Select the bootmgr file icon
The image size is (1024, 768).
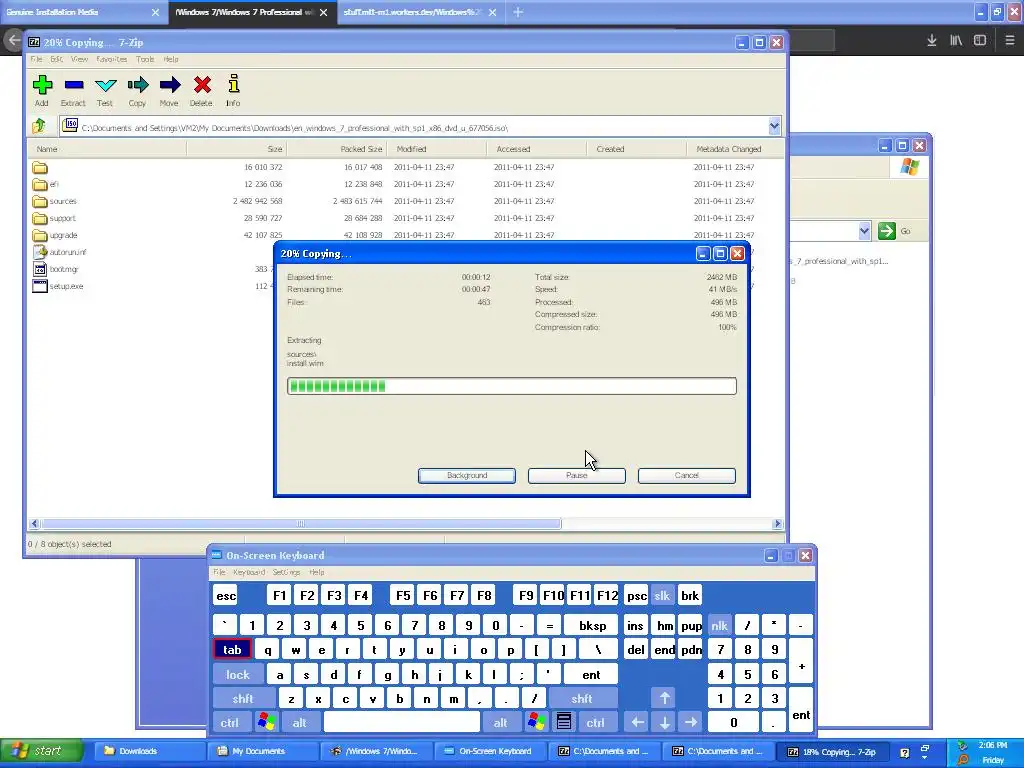coord(40,269)
